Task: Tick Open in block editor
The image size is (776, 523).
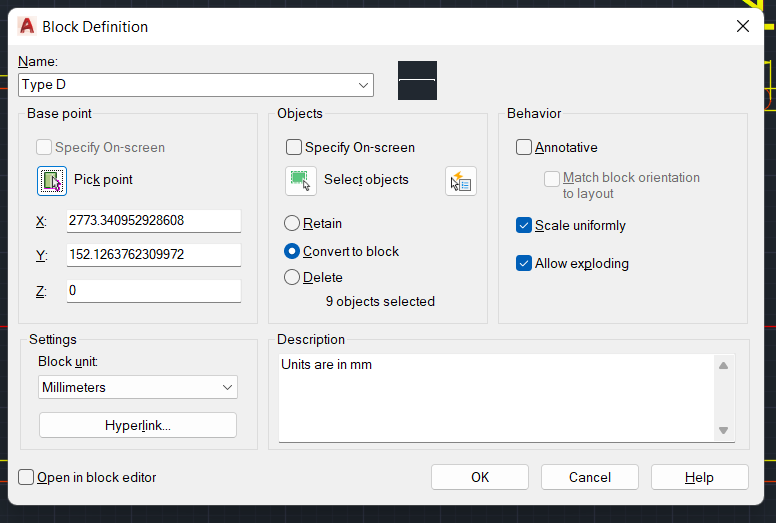Action: (26, 477)
